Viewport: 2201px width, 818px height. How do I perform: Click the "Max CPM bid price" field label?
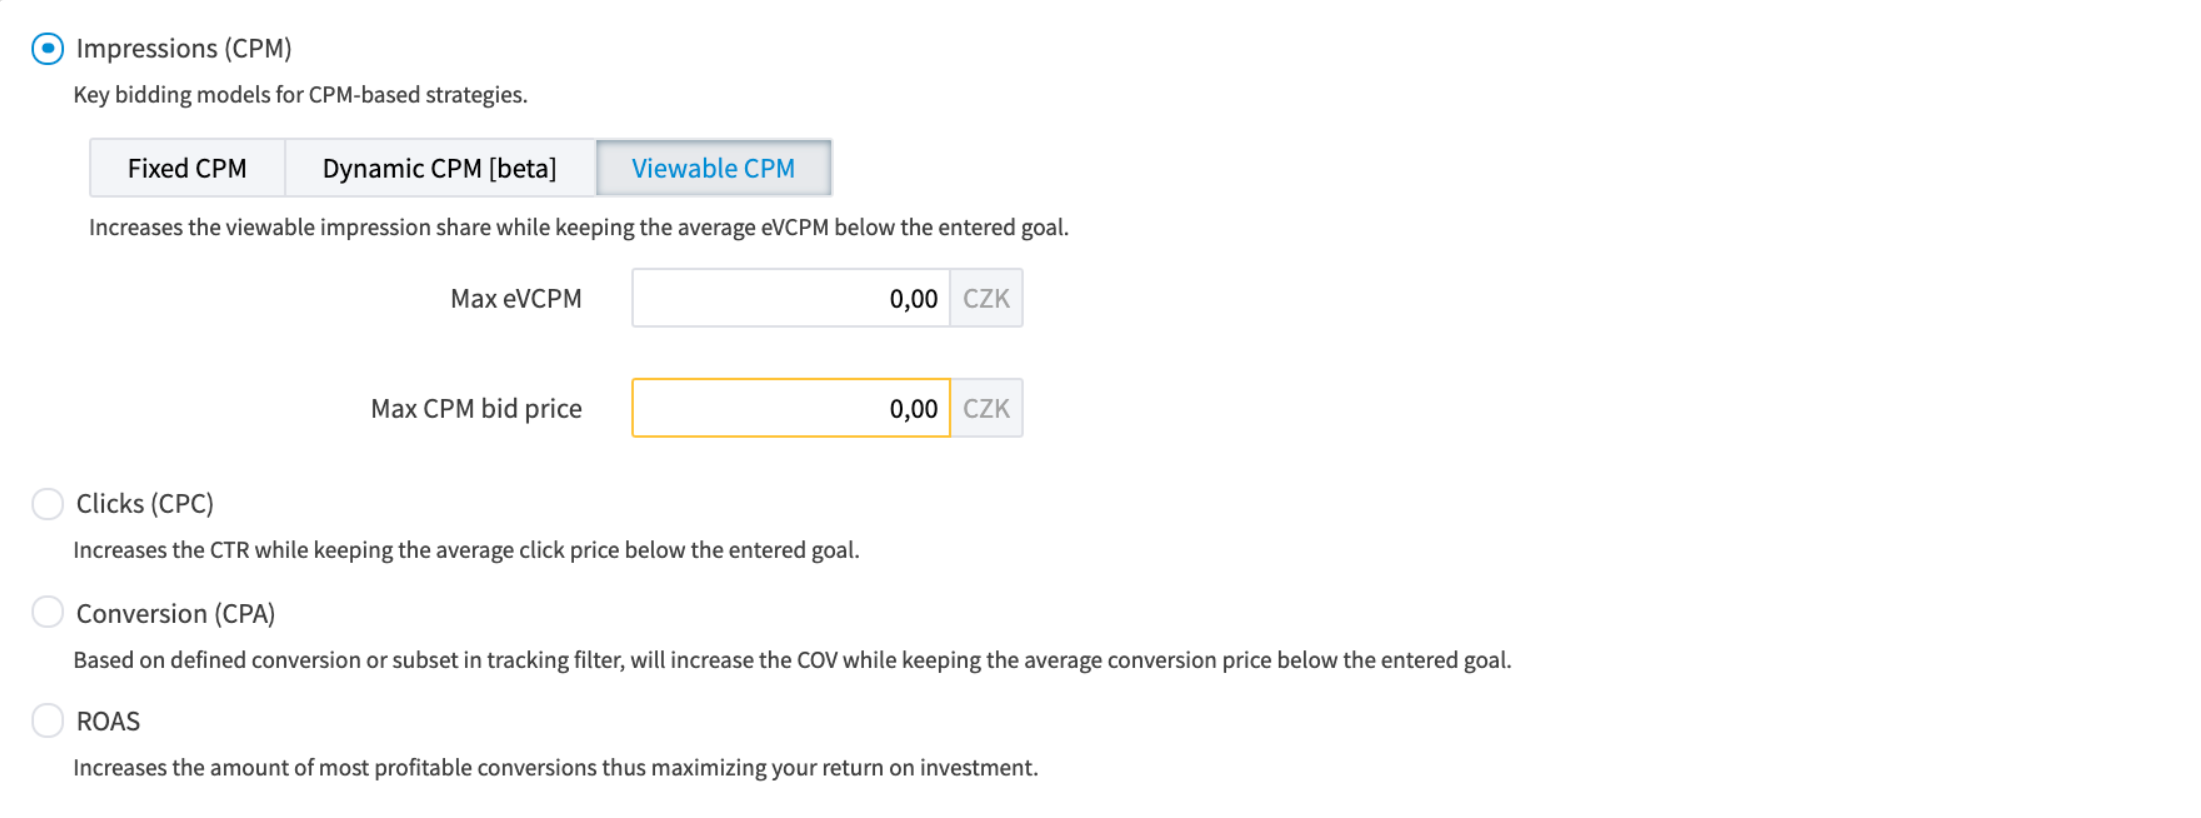point(476,409)
